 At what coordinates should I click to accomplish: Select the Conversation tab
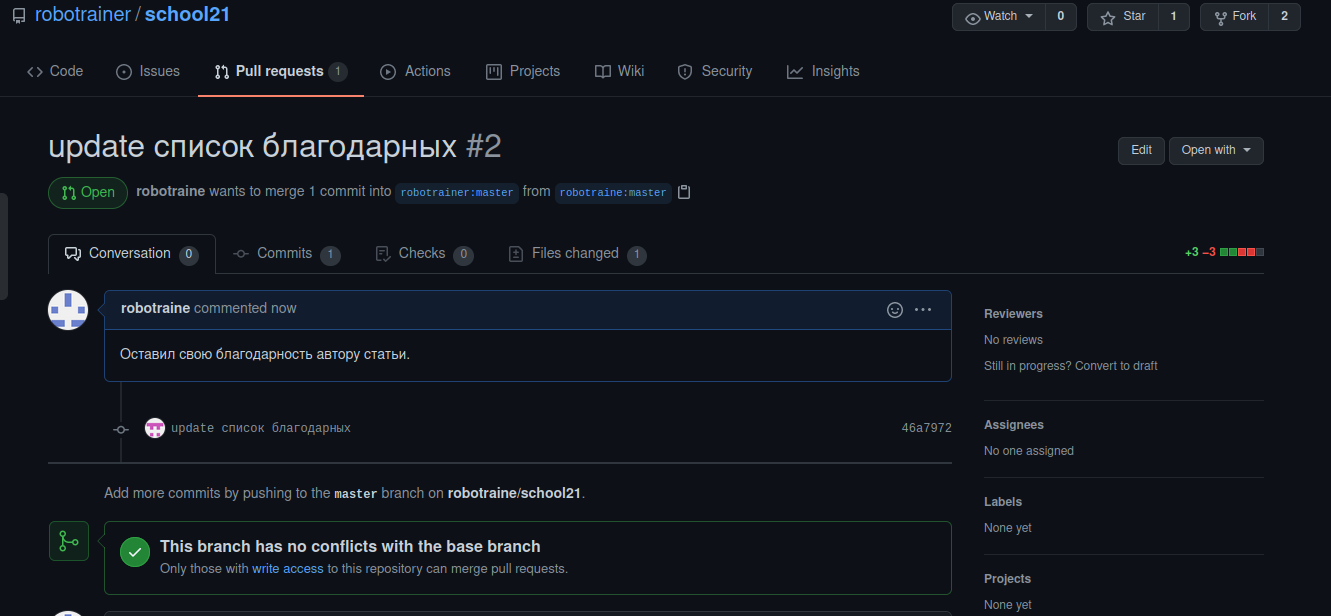[132, 254]
